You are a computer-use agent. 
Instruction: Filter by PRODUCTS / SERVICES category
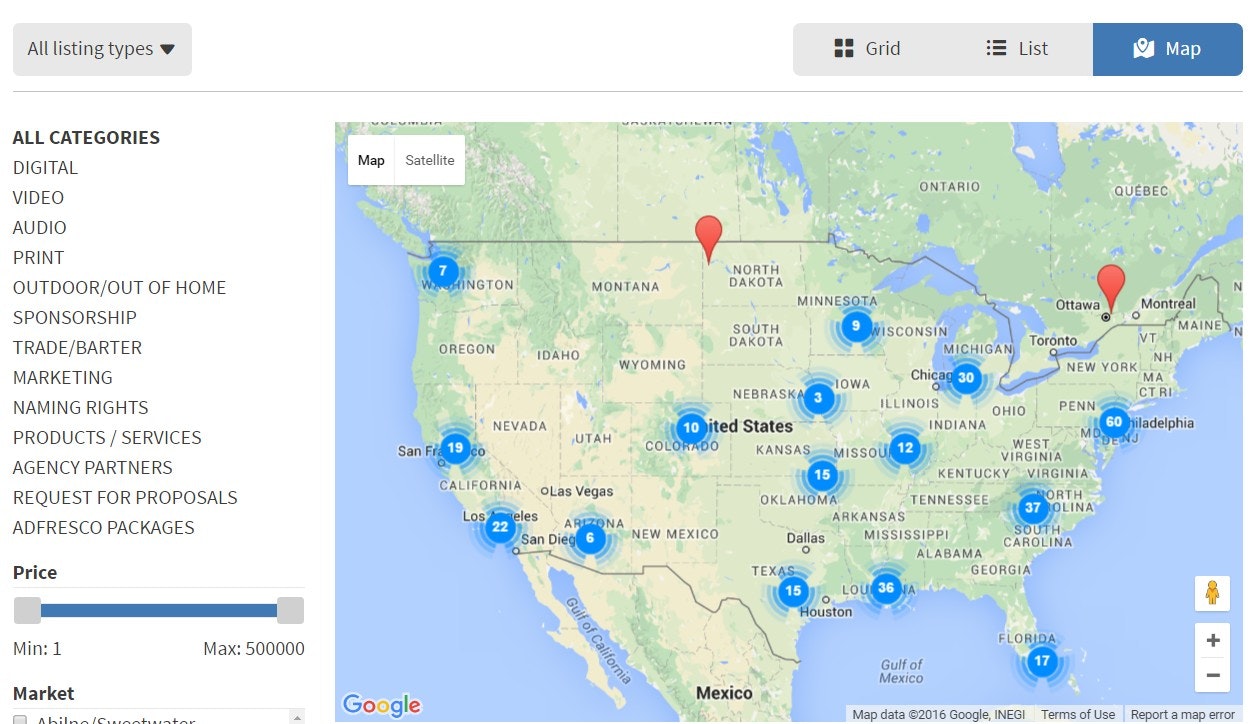pyautogui.click(x=107, y=438)
